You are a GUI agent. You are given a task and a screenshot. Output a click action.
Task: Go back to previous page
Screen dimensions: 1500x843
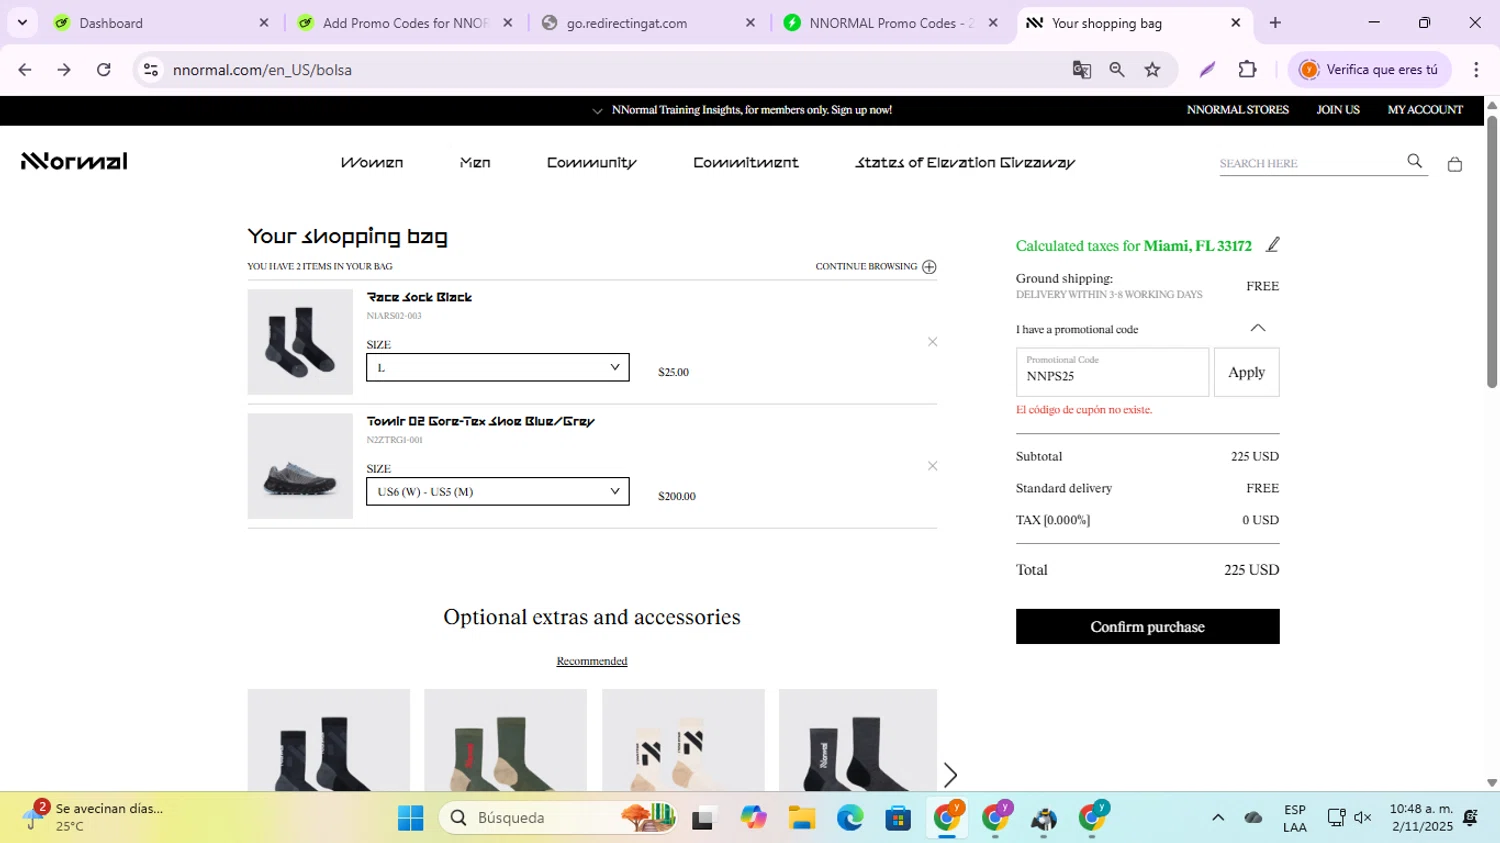[25, 70]
